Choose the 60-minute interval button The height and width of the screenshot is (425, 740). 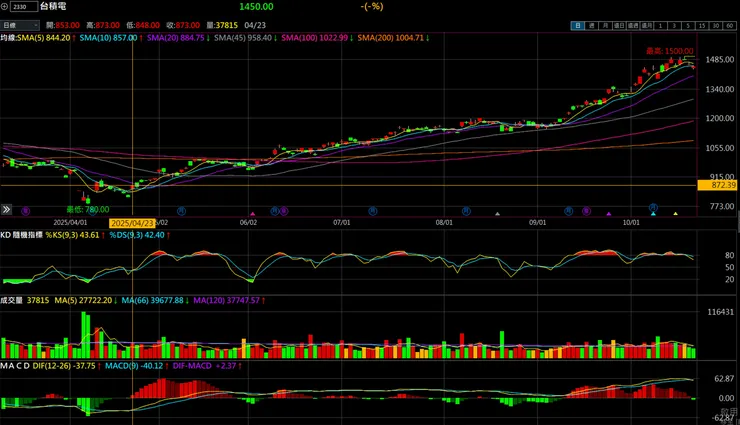730,25
